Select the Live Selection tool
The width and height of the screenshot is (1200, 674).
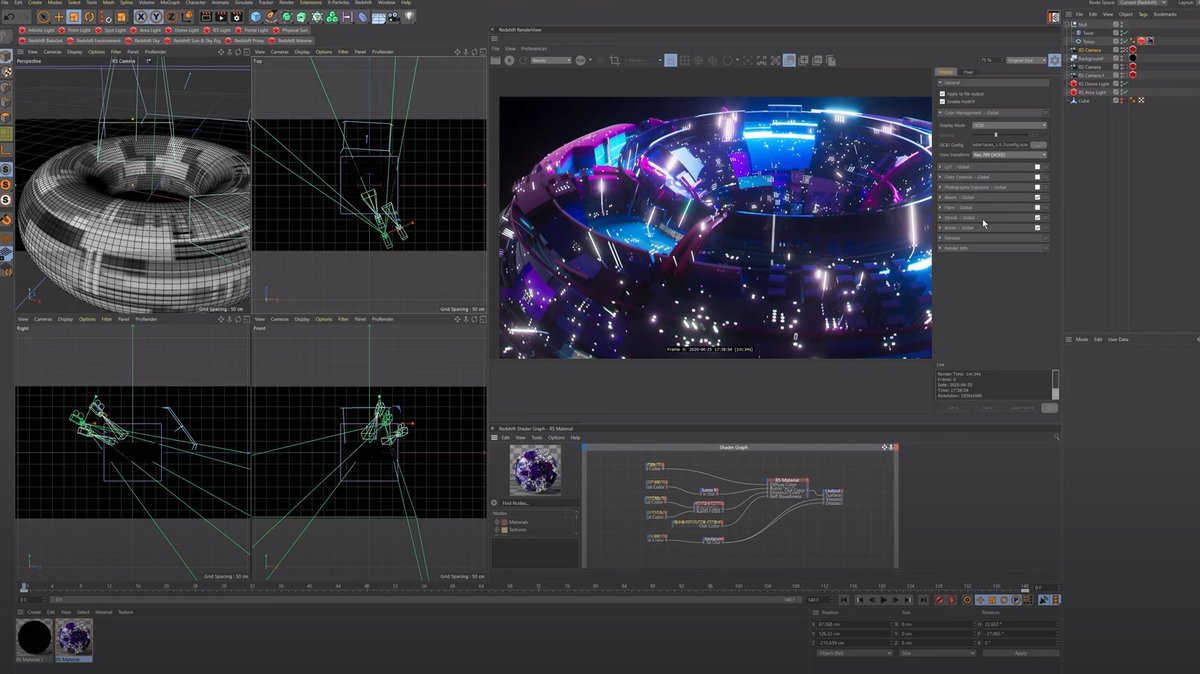coord(44,16)
